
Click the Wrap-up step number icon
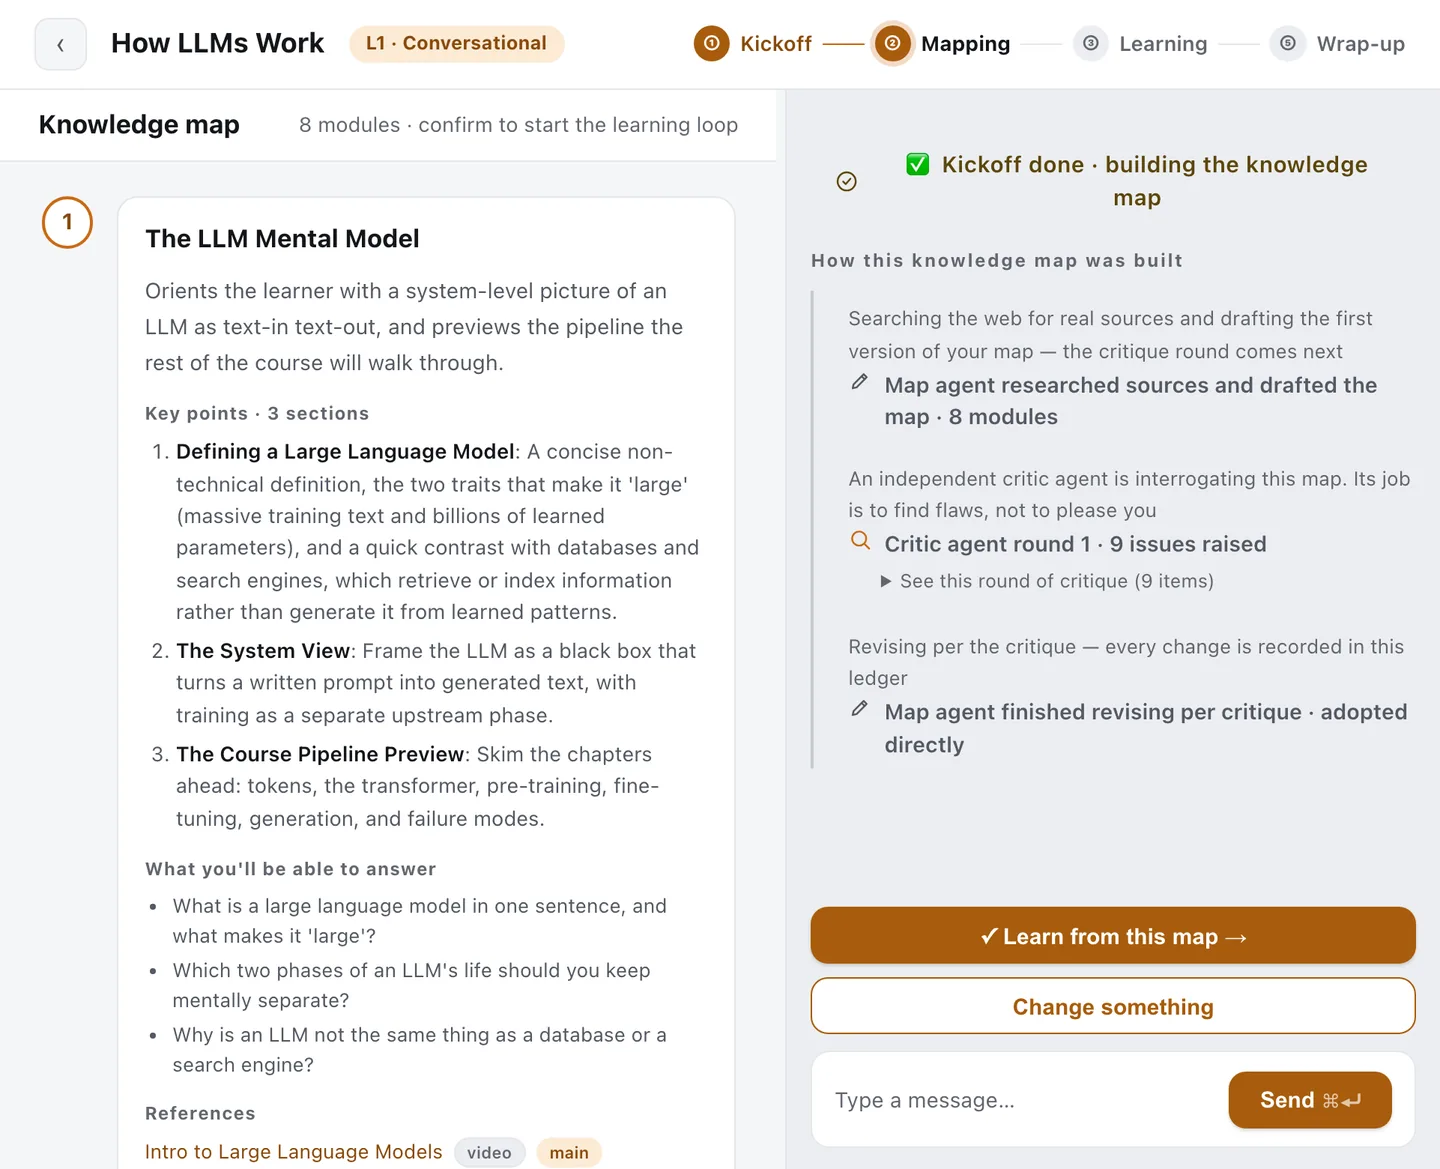[1288, 43]
